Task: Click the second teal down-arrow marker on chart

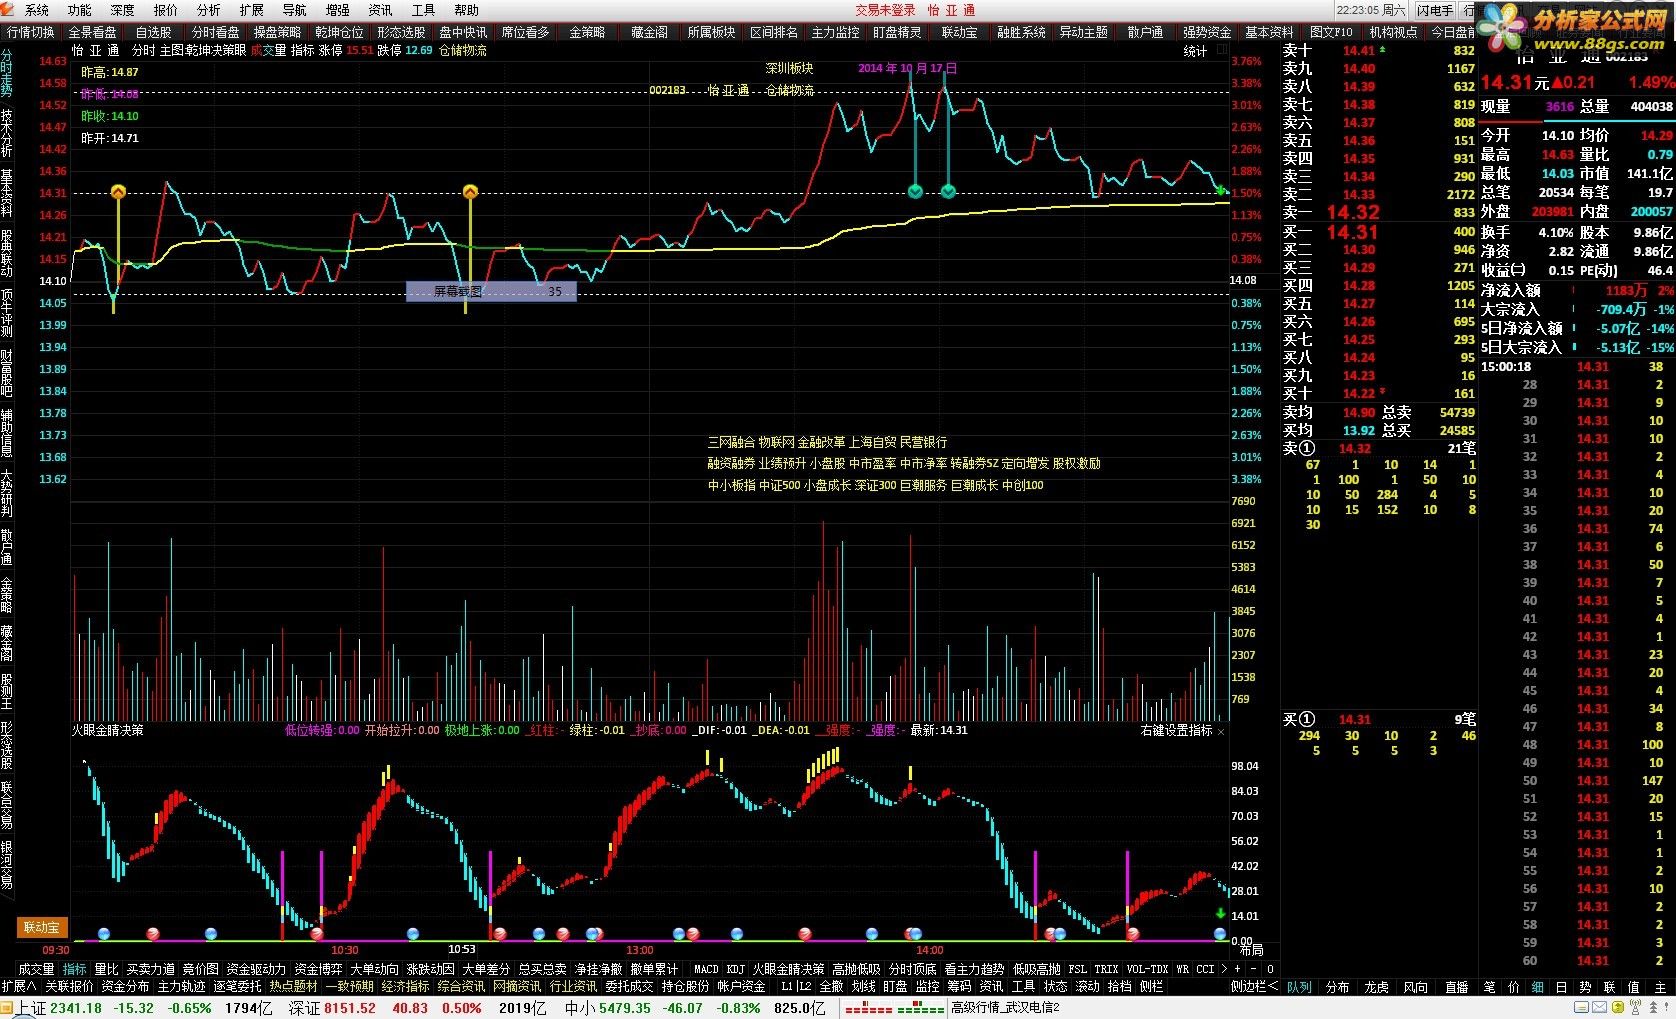Action: point(948,191)
